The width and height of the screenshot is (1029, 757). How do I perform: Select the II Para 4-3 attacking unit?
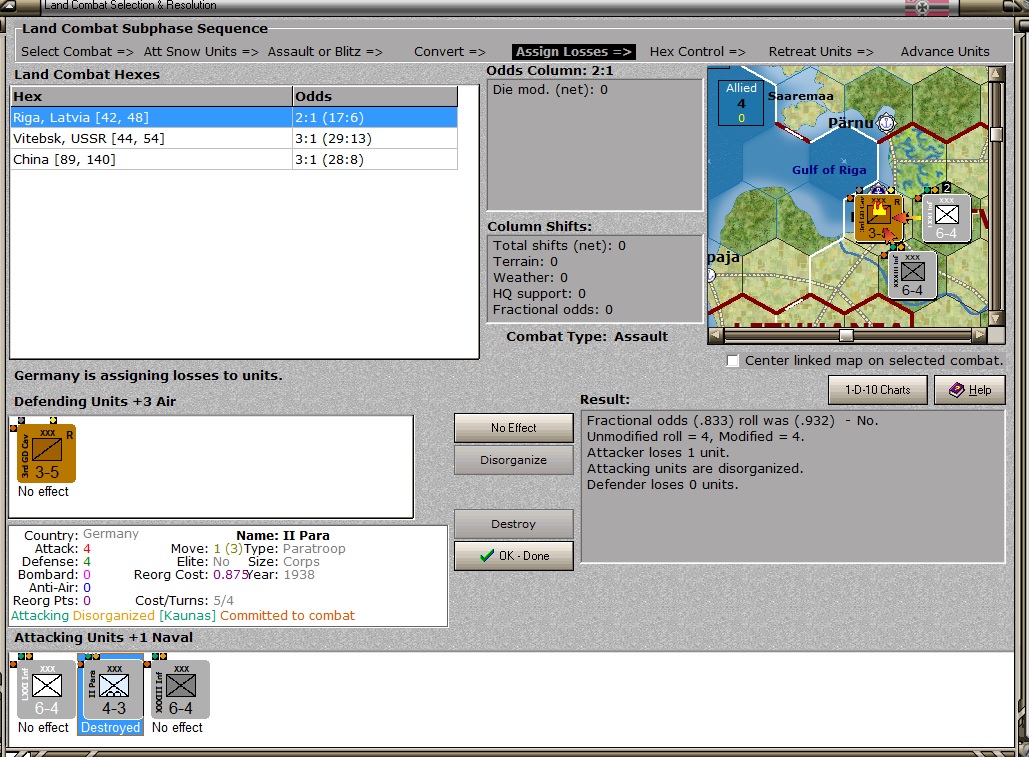(x=114, y=689)
